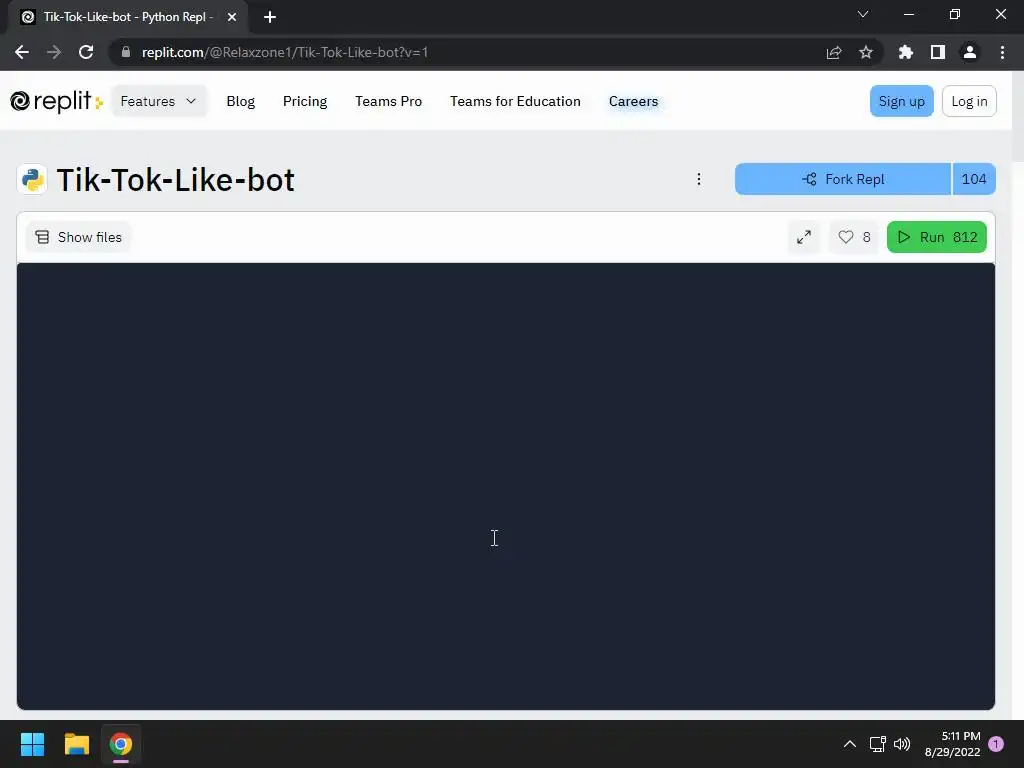Expand the repl to fullscreen
Viewport: 1024px width, 768px height.
point(804,237)
